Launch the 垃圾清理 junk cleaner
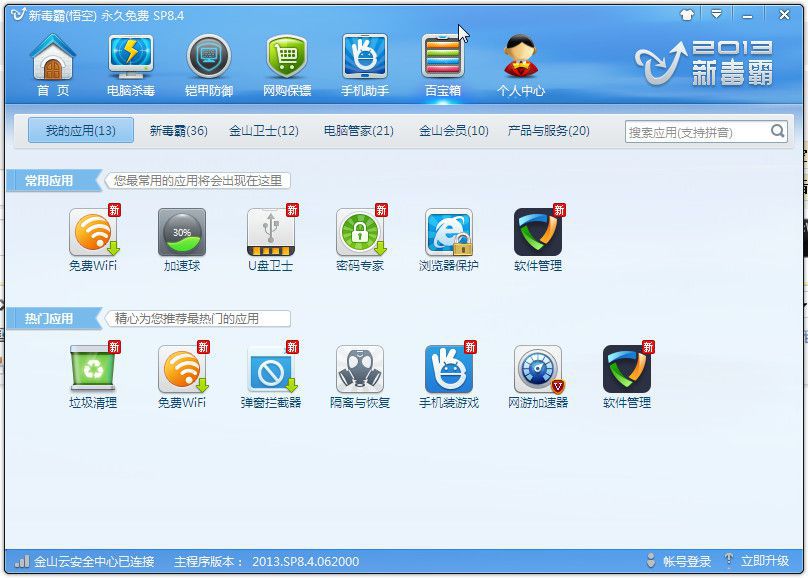Screen dimensions: 808x578 (x=93, y=375)
